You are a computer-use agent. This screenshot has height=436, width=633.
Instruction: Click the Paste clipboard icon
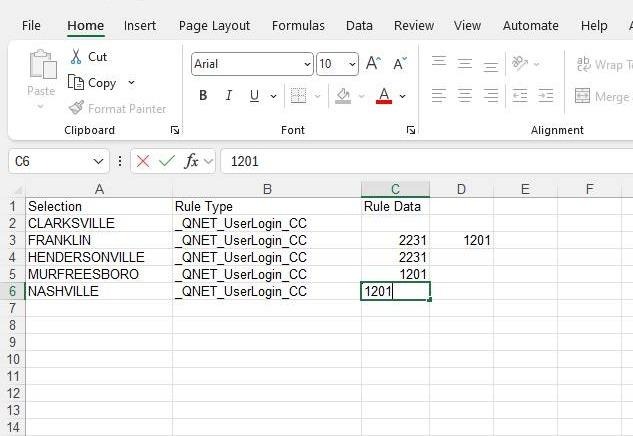[x=43, y=64]
